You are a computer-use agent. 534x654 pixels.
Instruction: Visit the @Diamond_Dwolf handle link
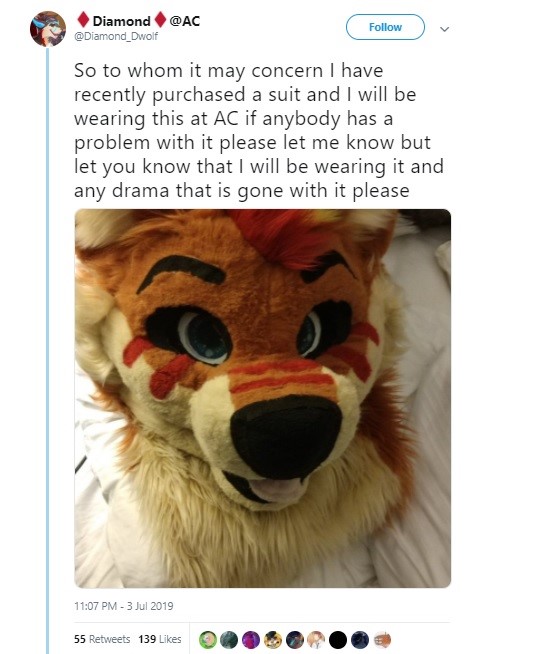[x=116, y=37]
